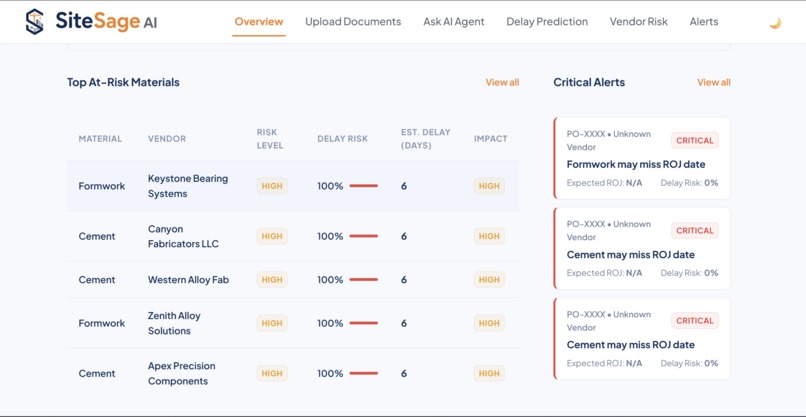Click the RISK LEVEL column header
This screenshot has width=806, height=417.
coord(270,139)
